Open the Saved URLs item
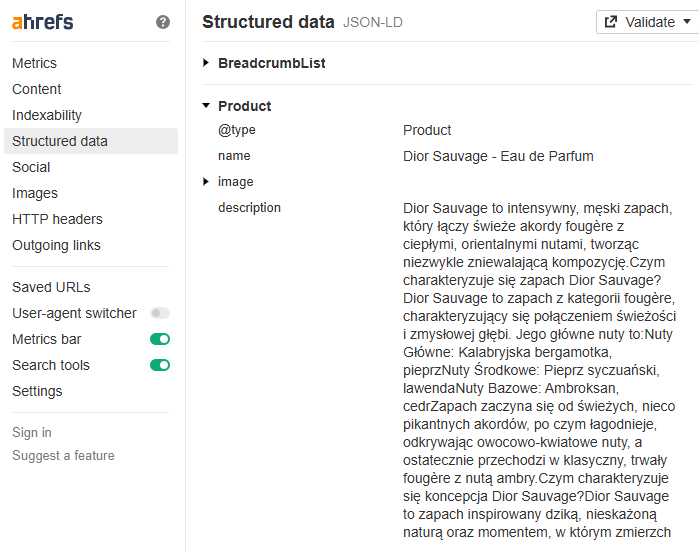The width and height of the screenshot is (699, 552). [x=51, y=287]
